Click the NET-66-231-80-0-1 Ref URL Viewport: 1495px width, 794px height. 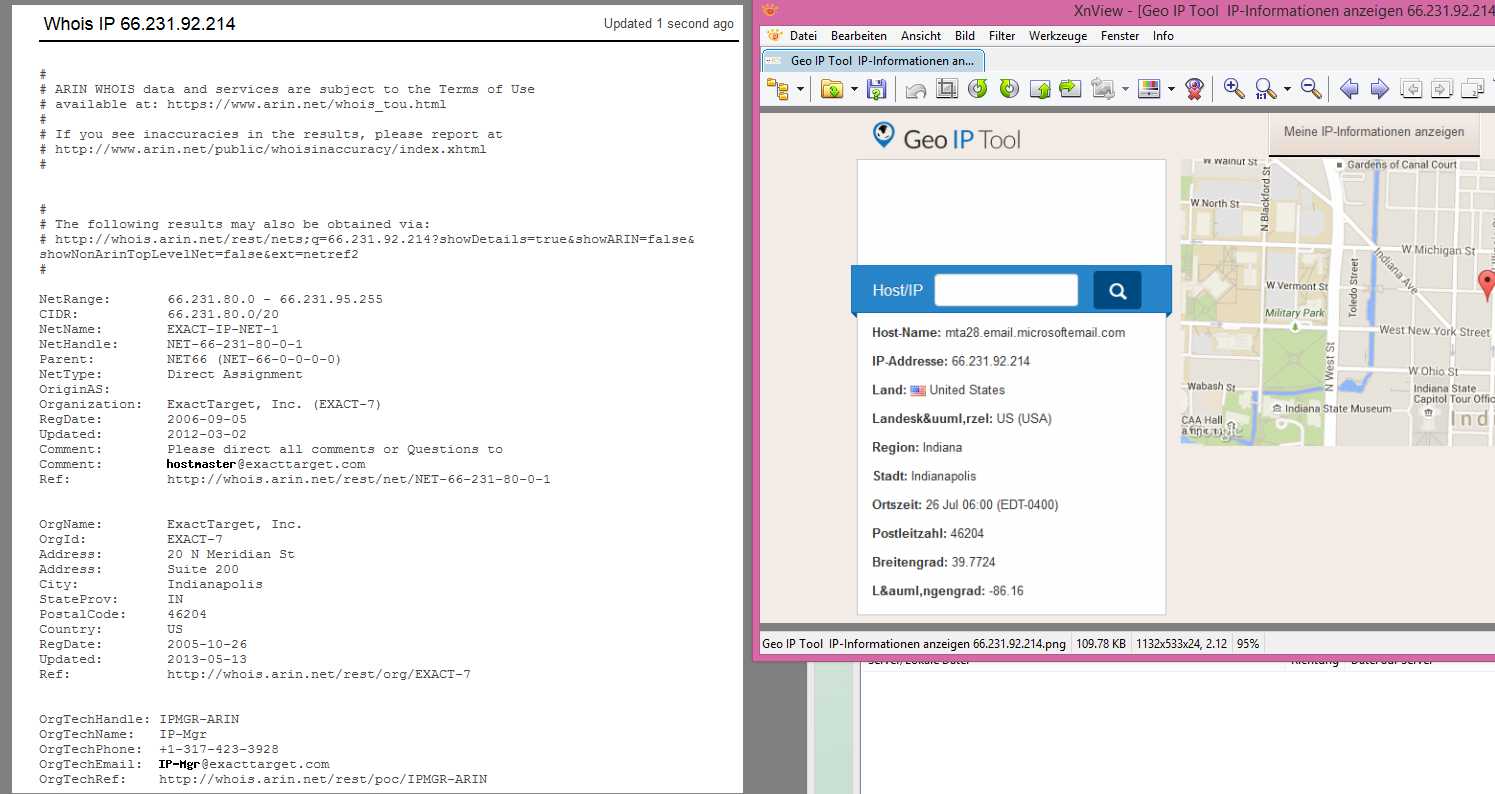359,479
